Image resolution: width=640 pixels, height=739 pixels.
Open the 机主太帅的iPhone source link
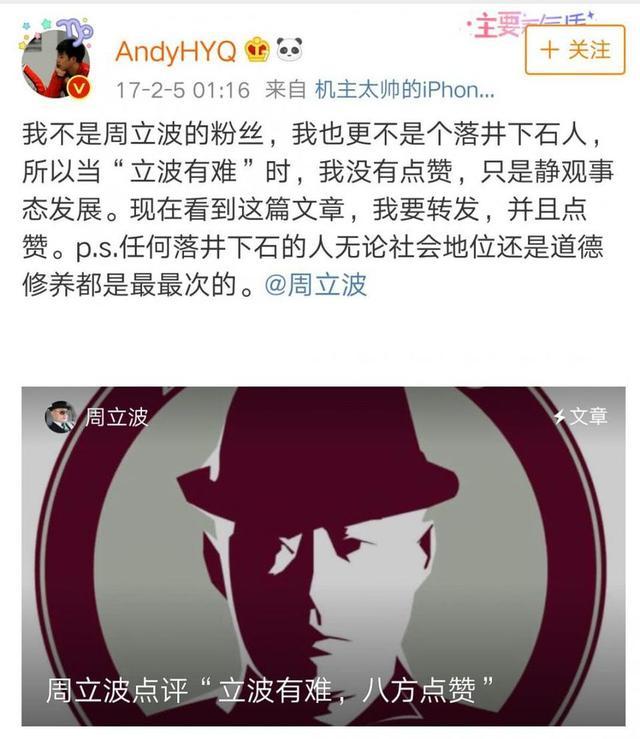pos(404,90)
